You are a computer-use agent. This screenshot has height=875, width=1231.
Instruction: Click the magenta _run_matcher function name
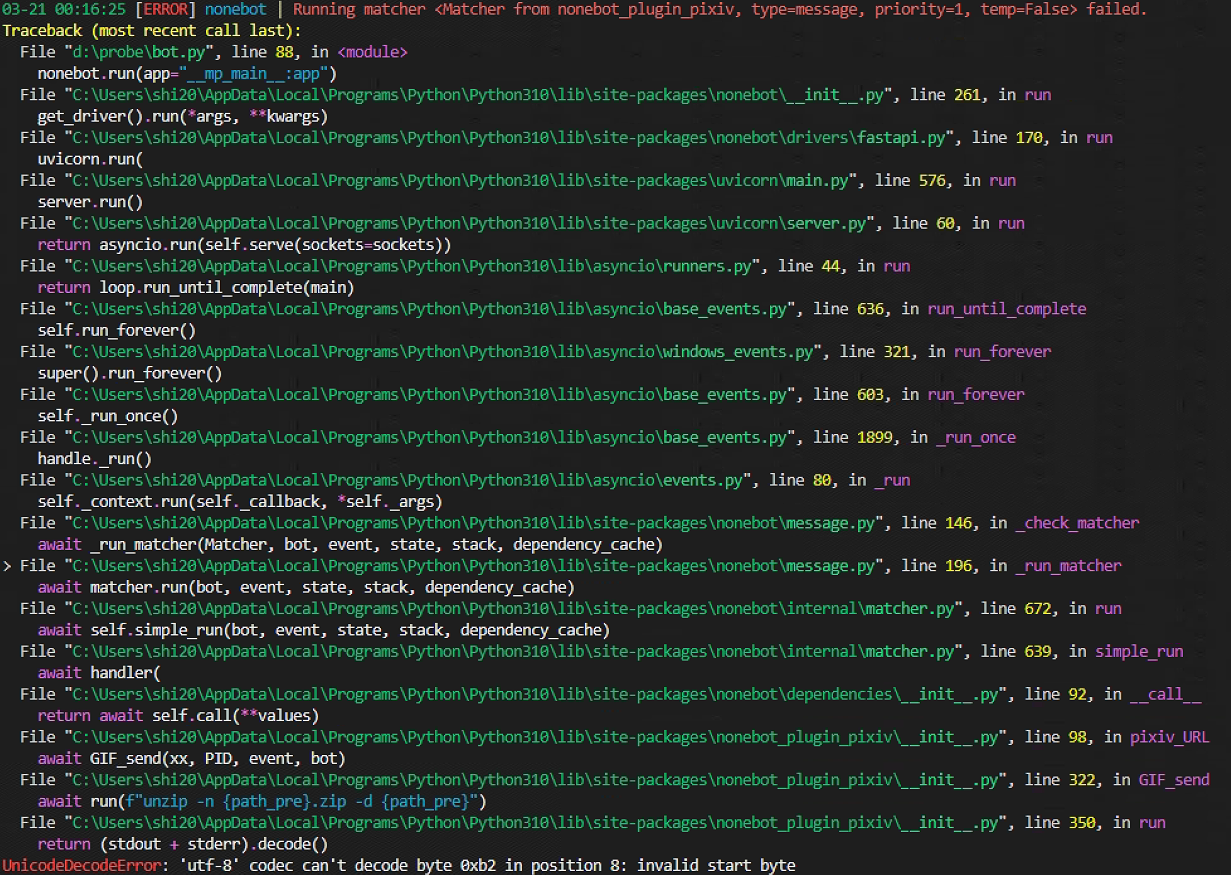[x=1068, y=566]
